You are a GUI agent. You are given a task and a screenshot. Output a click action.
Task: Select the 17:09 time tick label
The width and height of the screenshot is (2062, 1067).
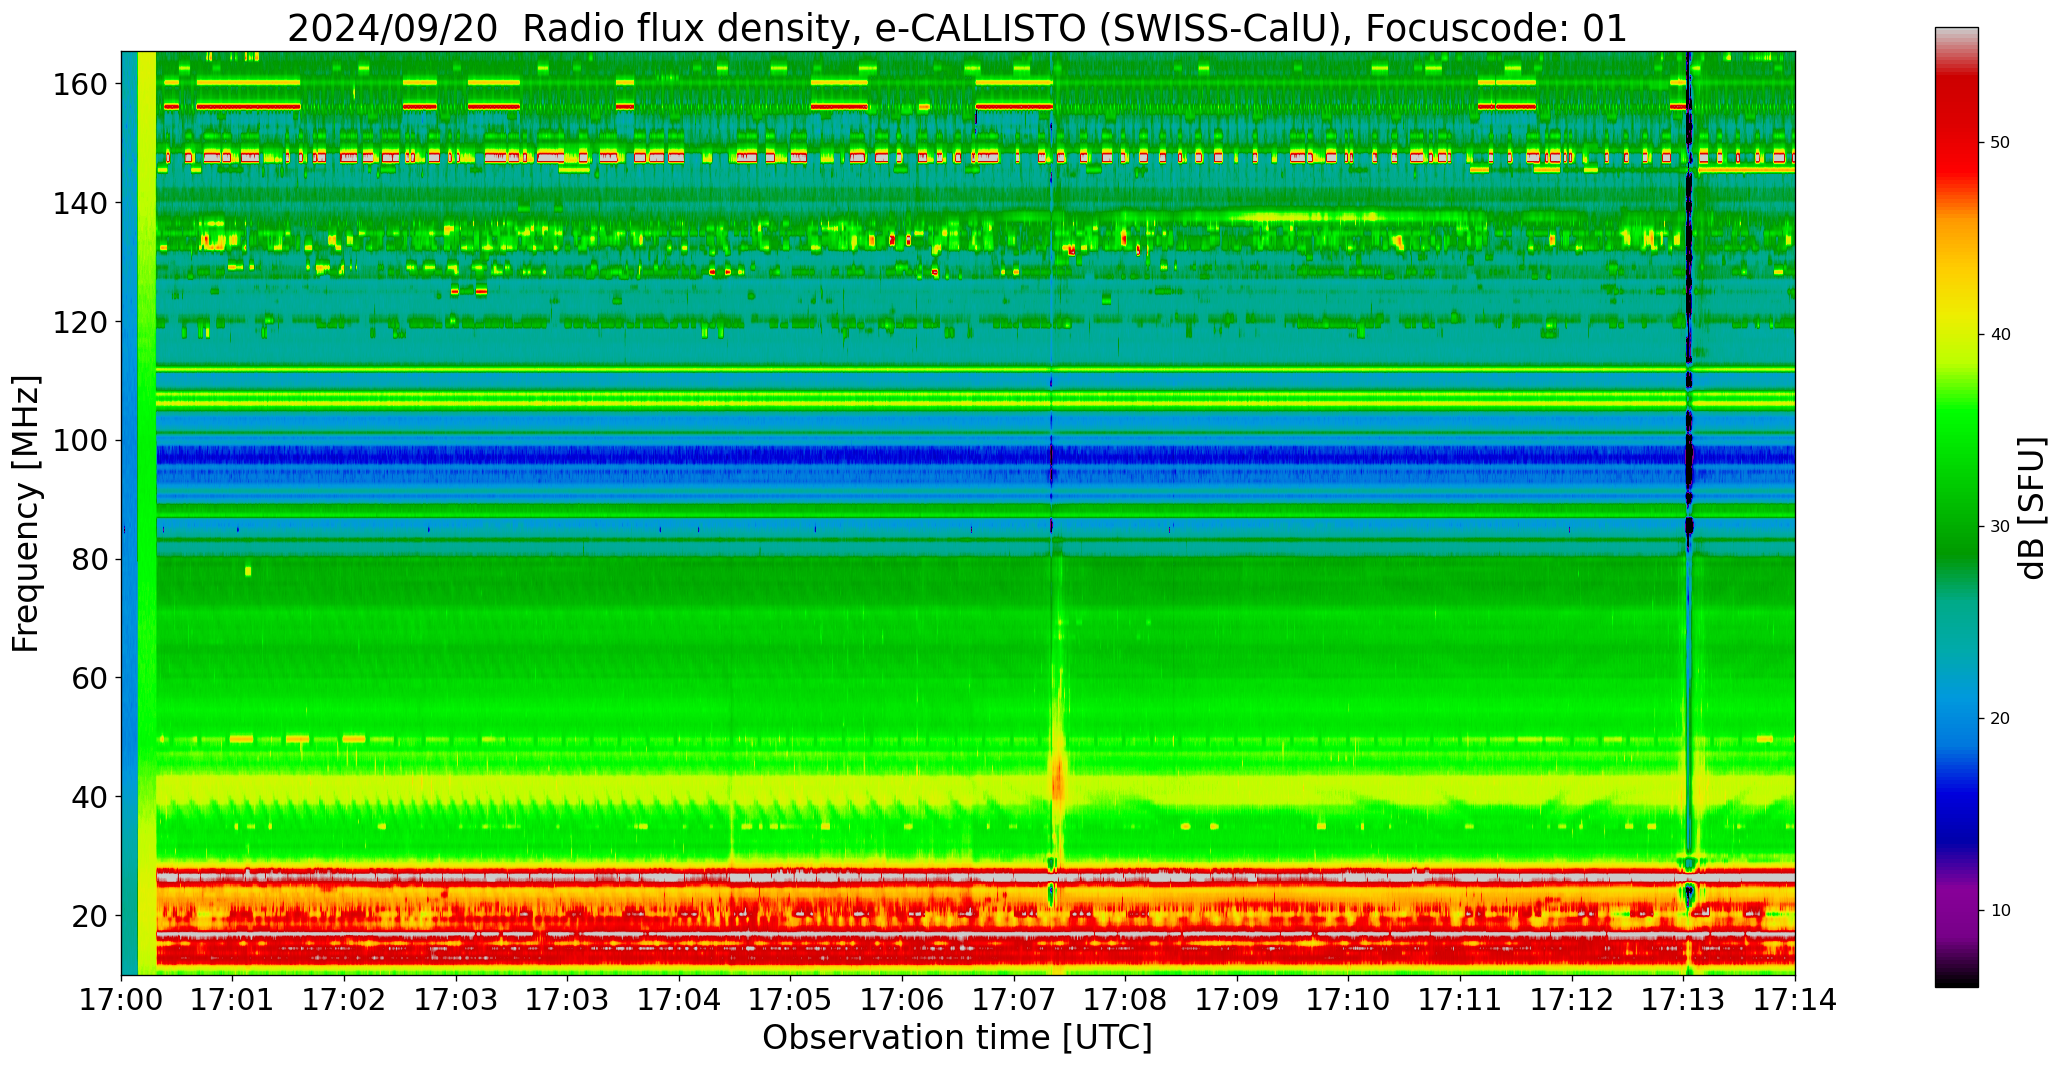tap(1237, 1001)
